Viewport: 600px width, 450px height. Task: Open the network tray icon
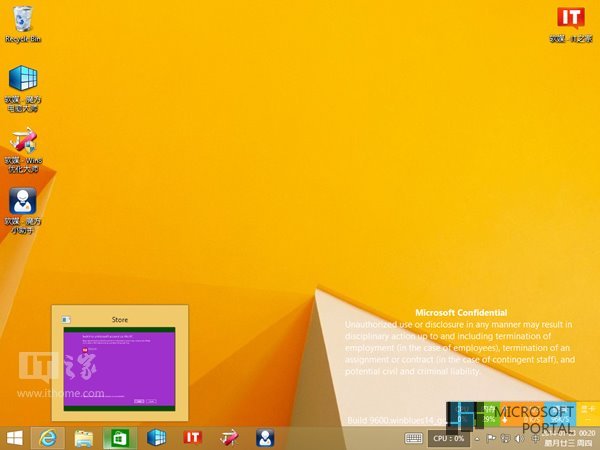pos(505,439)
